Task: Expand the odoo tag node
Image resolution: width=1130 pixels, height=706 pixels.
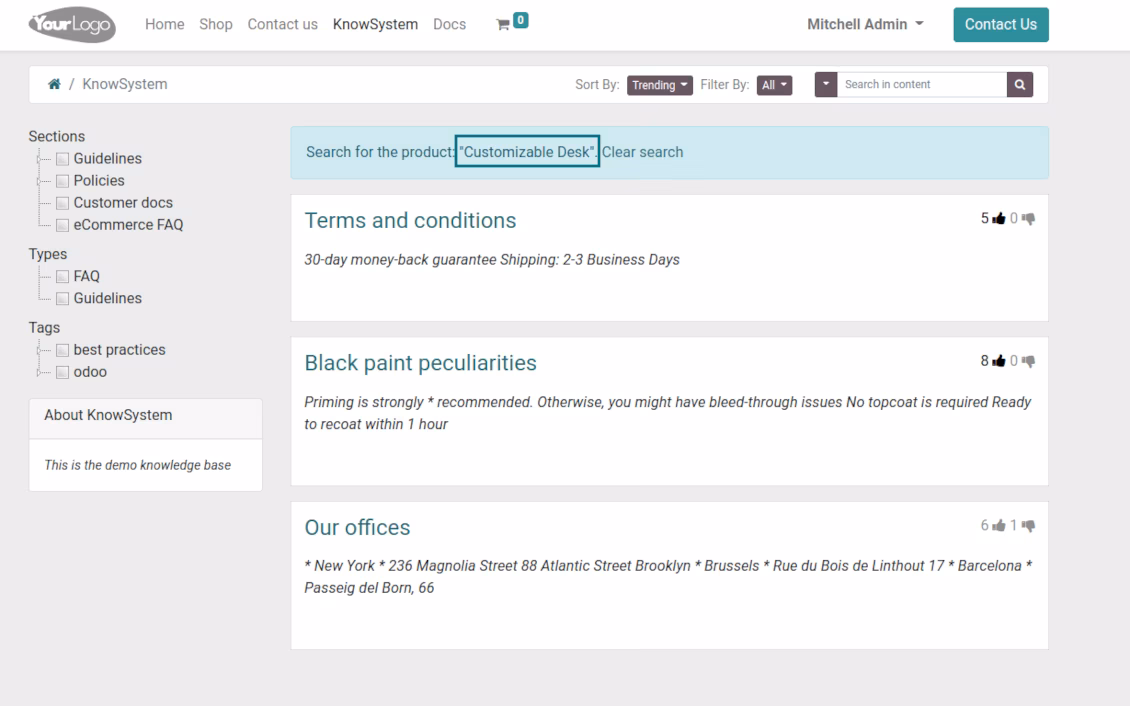Action: [40, 372]
